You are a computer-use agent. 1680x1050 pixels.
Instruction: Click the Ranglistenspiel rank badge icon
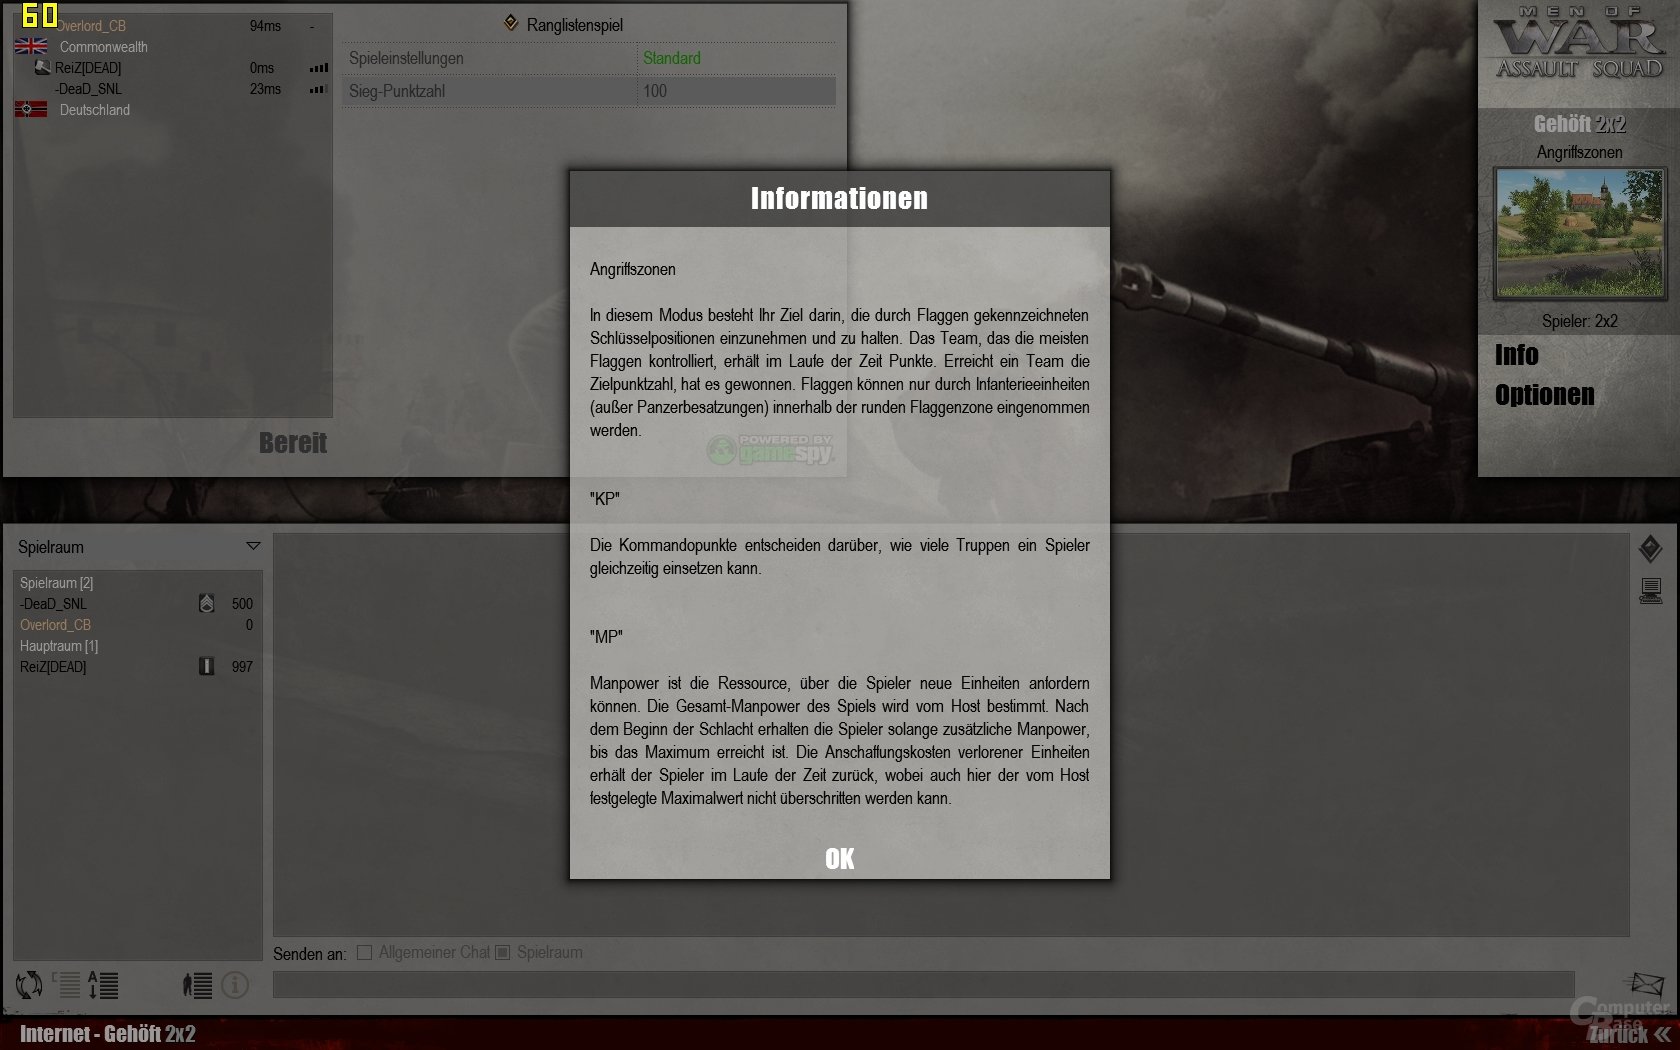pyautogui.click(x=511, y=22)
